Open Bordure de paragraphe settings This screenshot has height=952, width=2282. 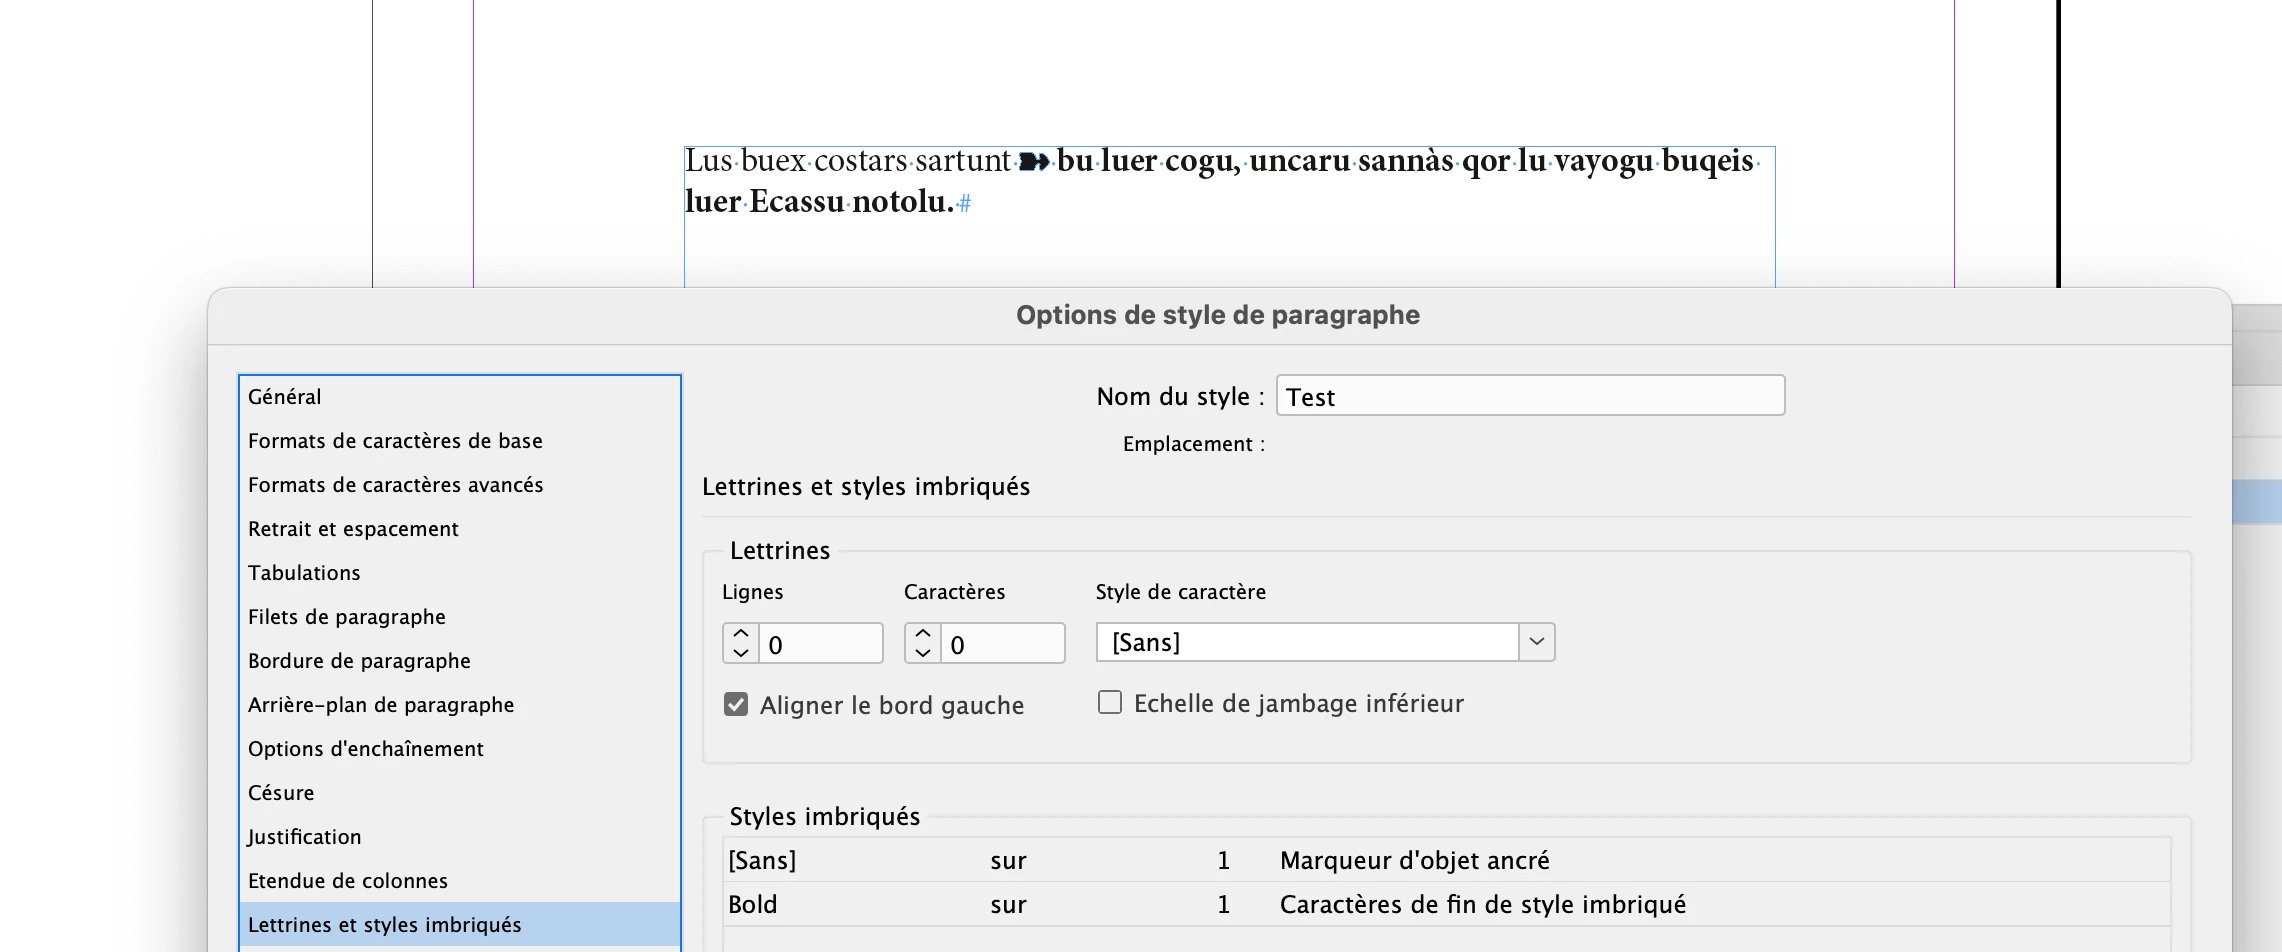coord(359,661)
